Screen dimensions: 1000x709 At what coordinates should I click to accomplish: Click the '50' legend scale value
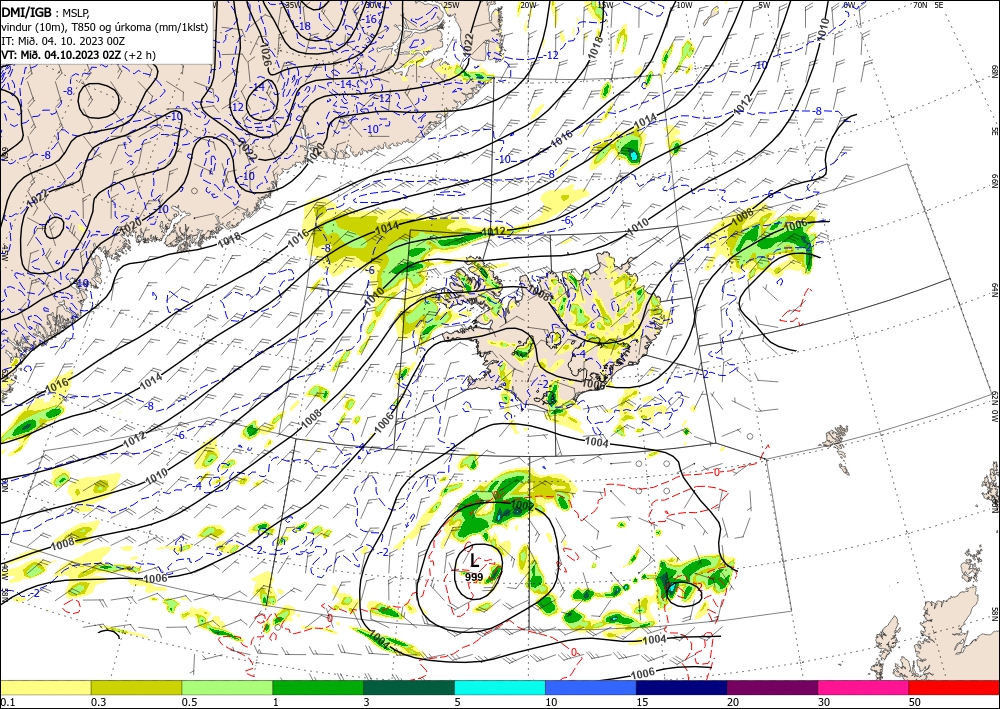point(915,702)
